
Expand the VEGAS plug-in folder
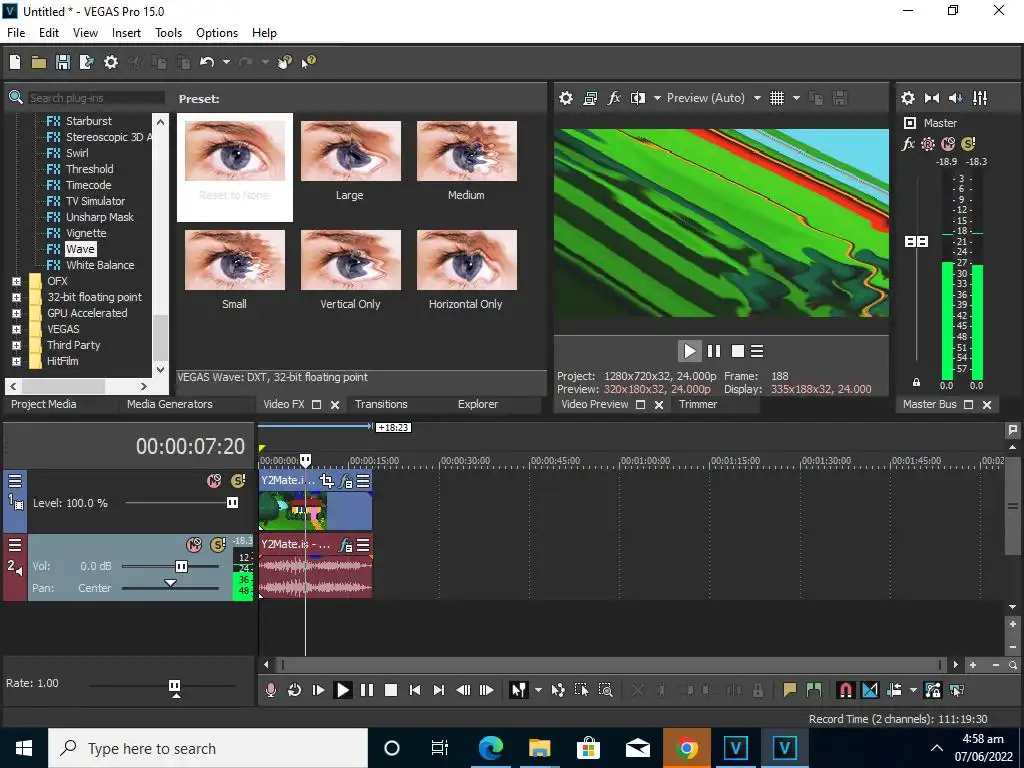coord(16,329)
